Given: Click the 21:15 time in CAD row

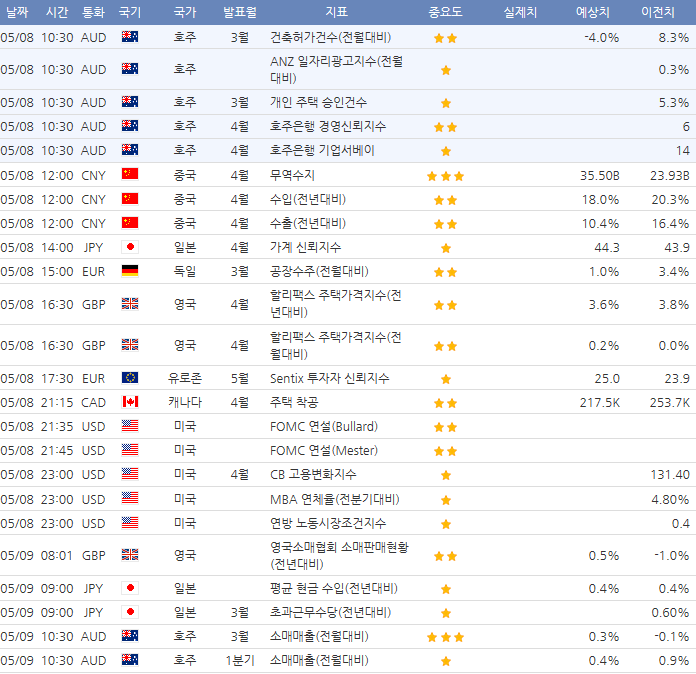Looking at the screenshot, I should click(x=57, y=402).
